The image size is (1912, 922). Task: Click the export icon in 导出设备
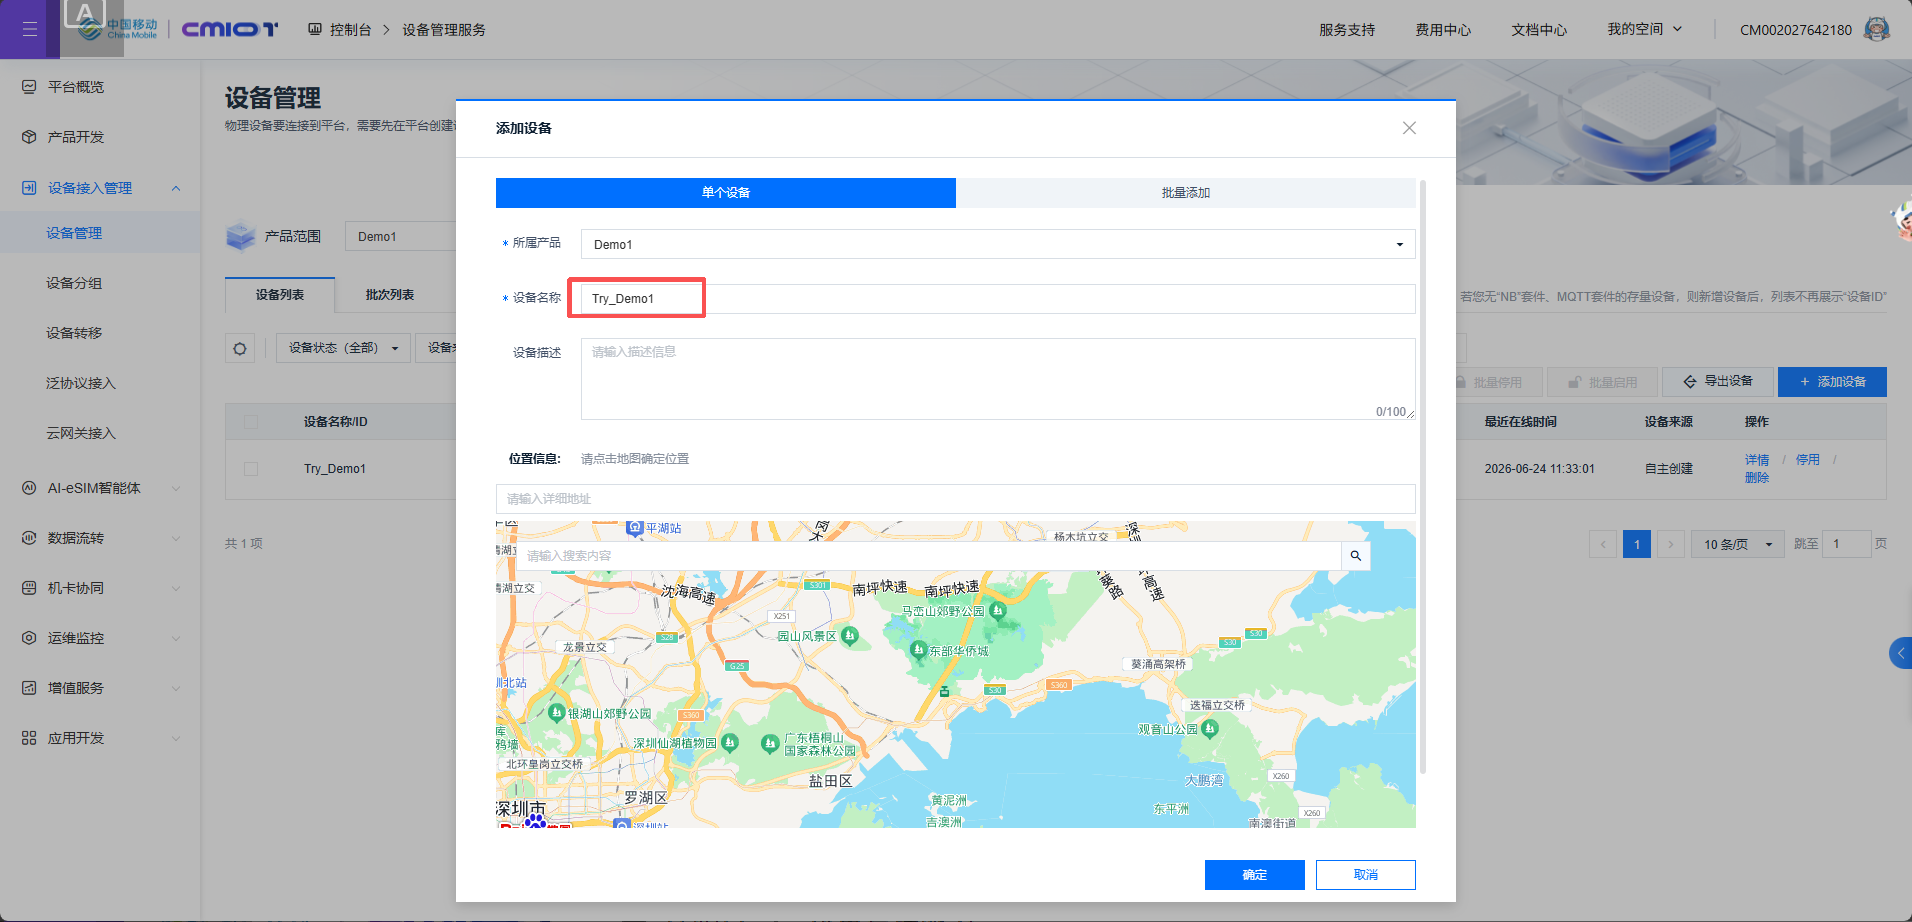click(1690, 382)
